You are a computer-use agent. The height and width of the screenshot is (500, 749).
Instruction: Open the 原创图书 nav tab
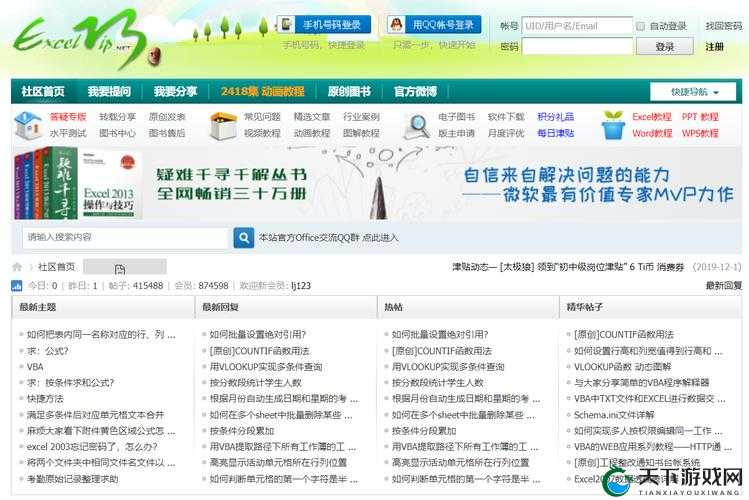pyautogui.click(x=349, y=91)
